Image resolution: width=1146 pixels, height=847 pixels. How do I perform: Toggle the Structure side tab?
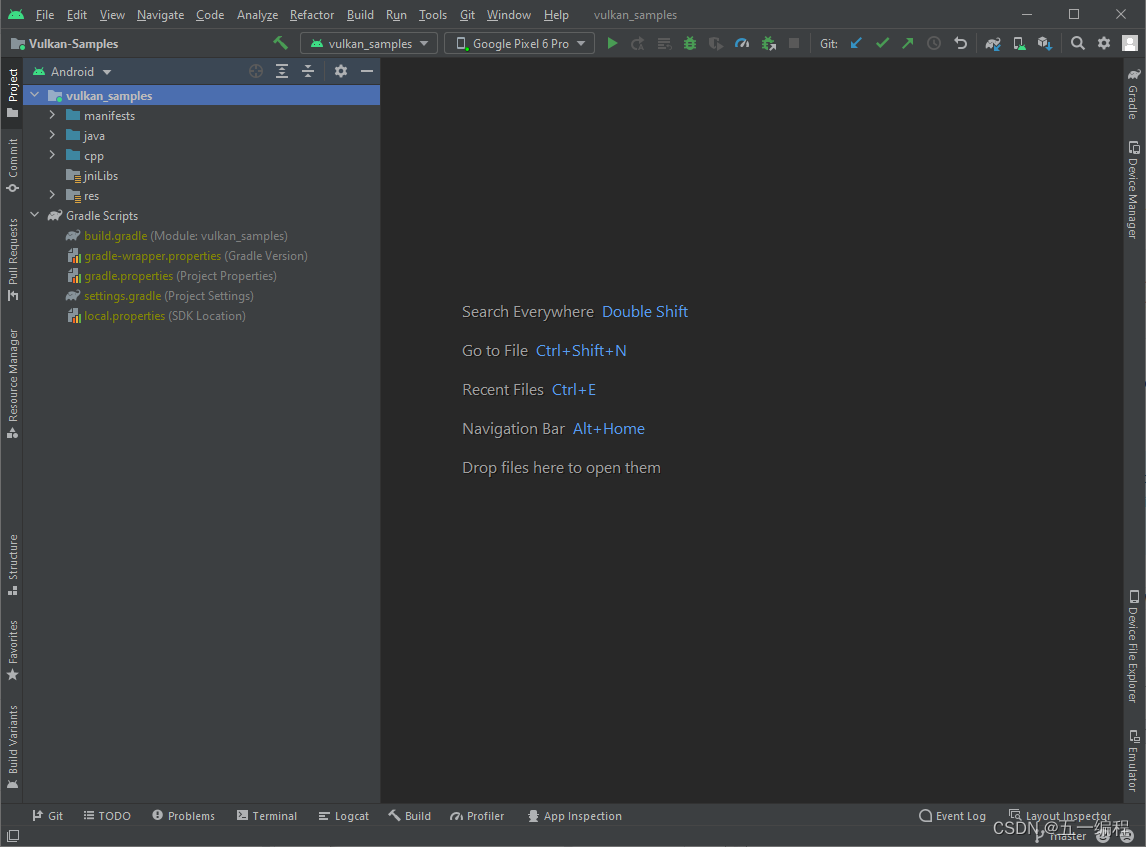point(12,566)
